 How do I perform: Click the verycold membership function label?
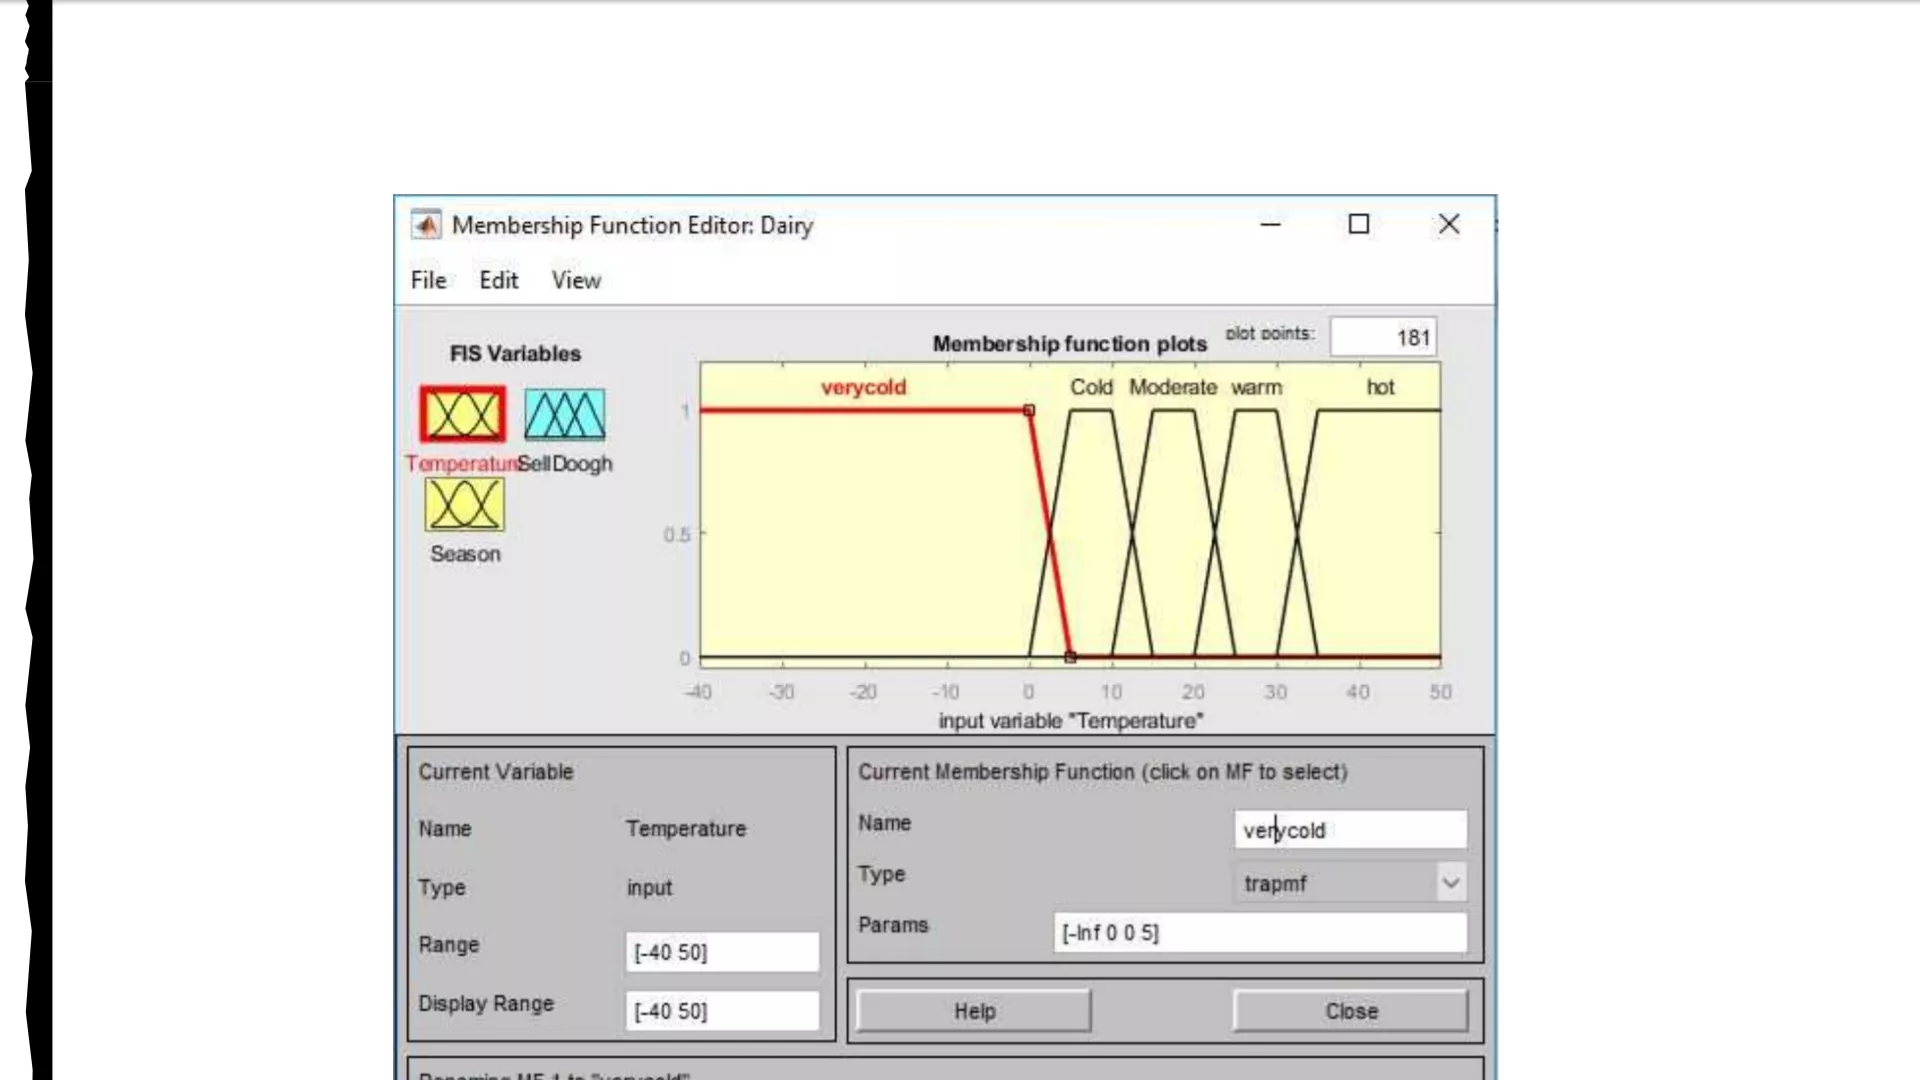coord(863,387)
